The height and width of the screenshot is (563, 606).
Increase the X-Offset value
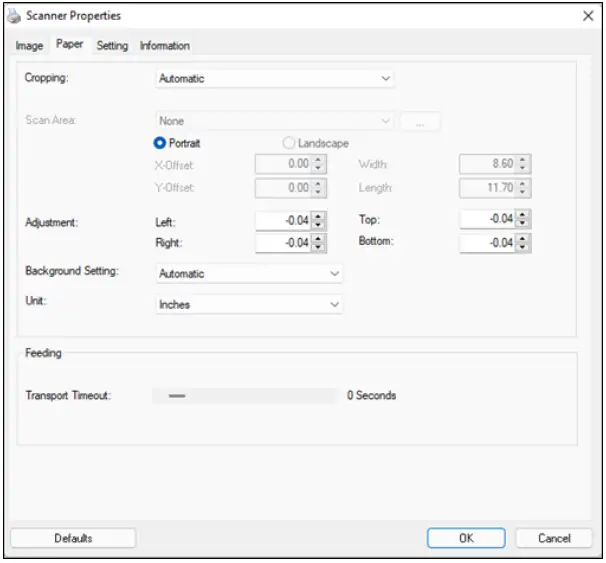tap(318, 160)
